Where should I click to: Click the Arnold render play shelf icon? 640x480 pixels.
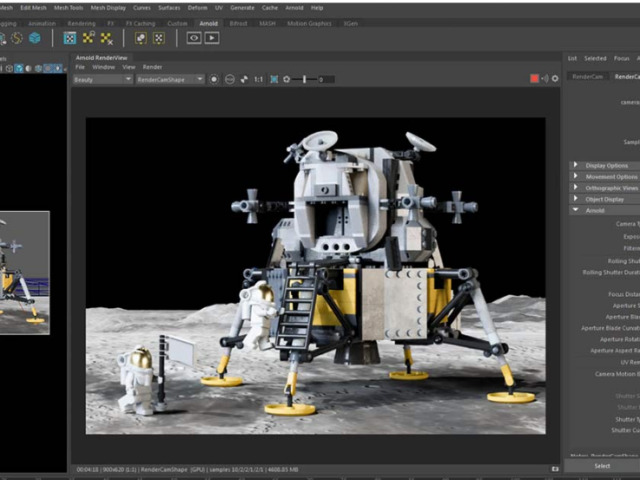click(212, 38)
